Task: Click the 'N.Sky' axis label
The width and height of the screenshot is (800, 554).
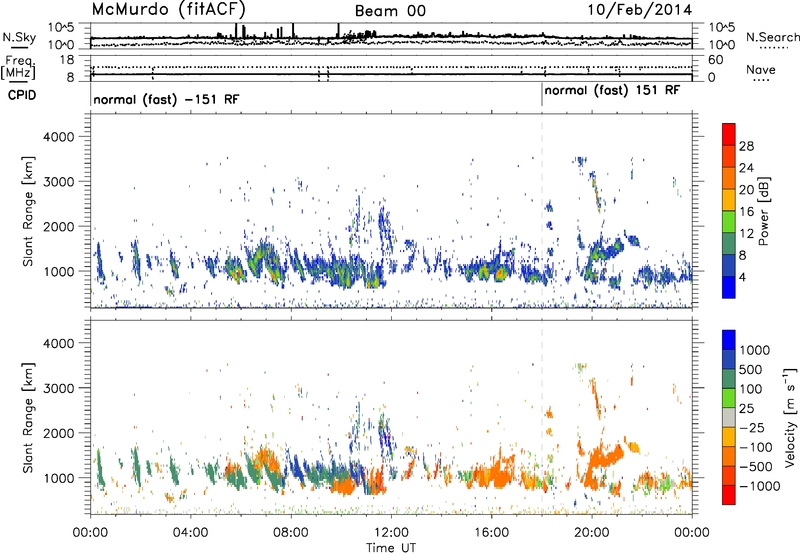Action: point(19,38)
